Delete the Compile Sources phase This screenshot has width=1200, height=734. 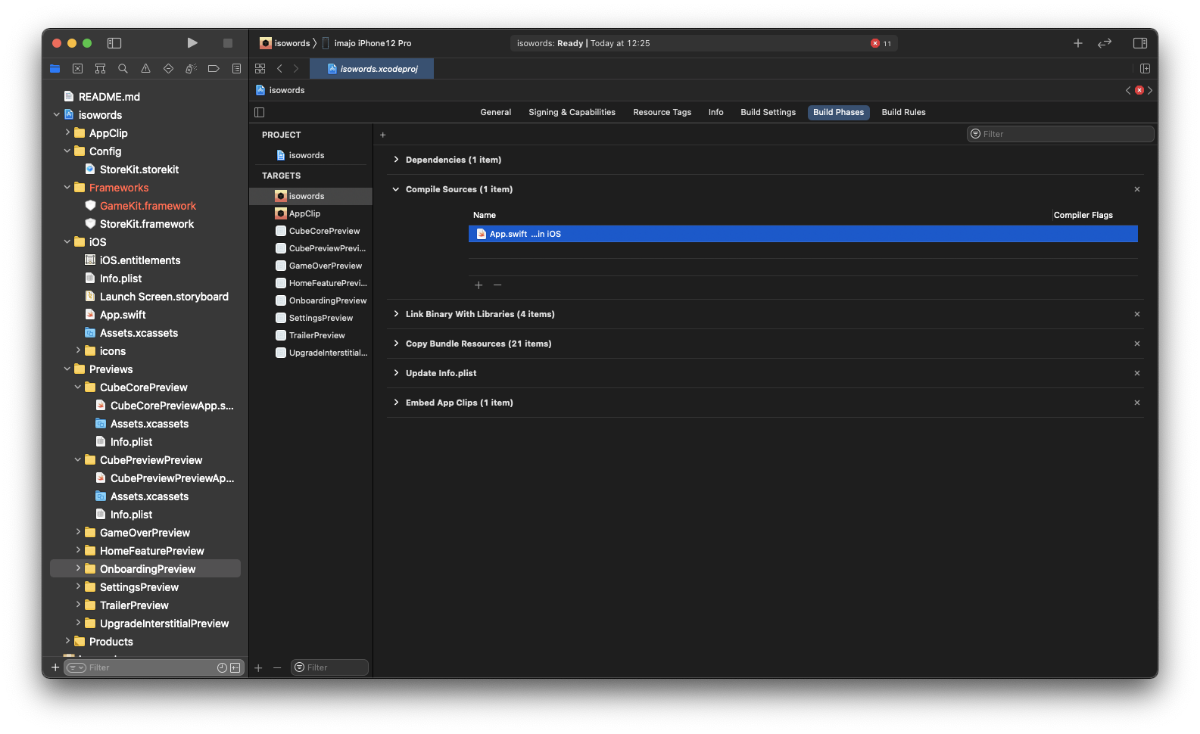point(1137,189)
